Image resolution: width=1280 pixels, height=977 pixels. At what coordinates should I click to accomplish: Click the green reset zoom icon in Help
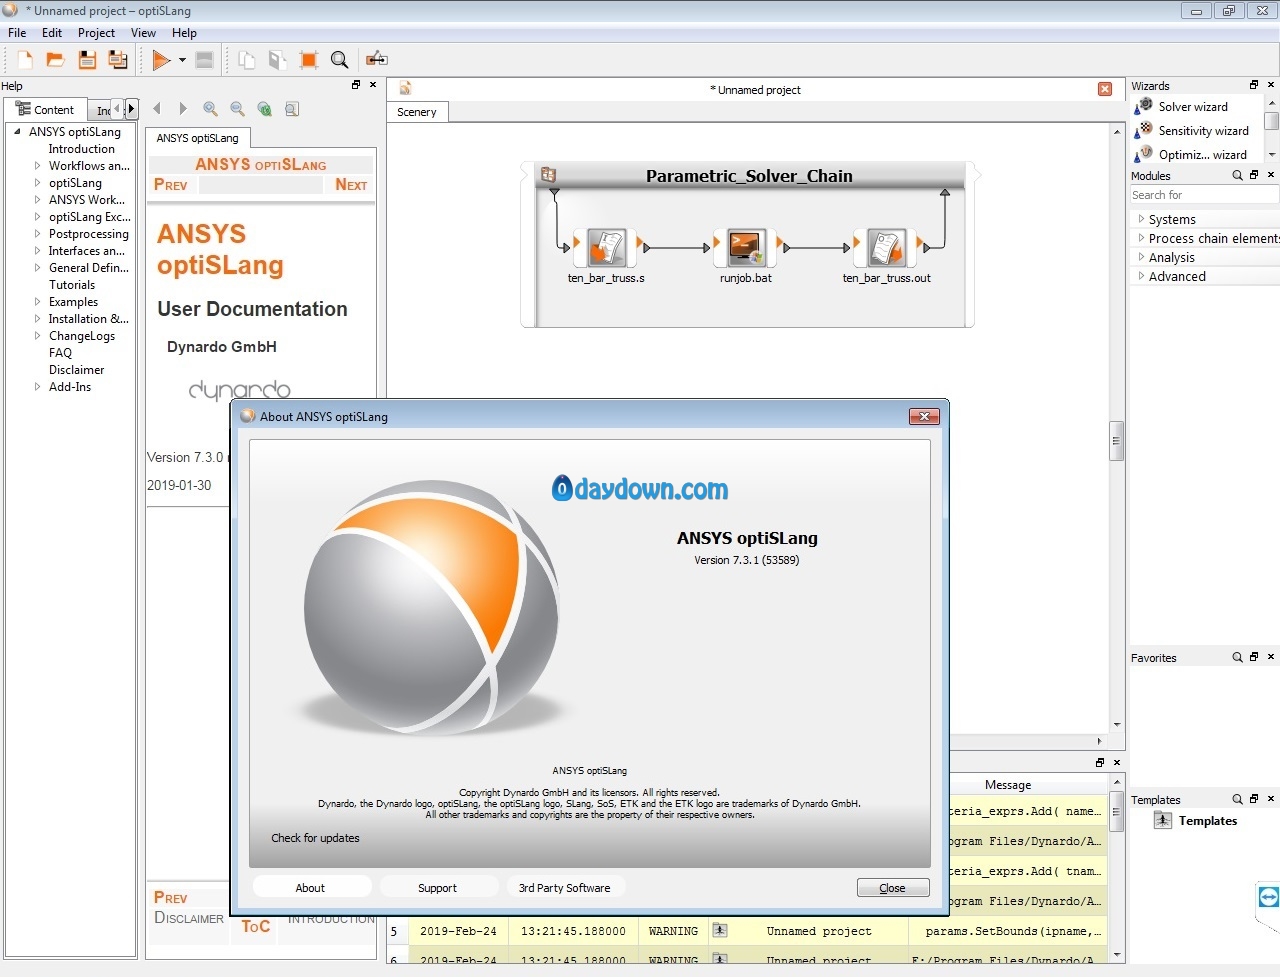click(x=264, y=109)
